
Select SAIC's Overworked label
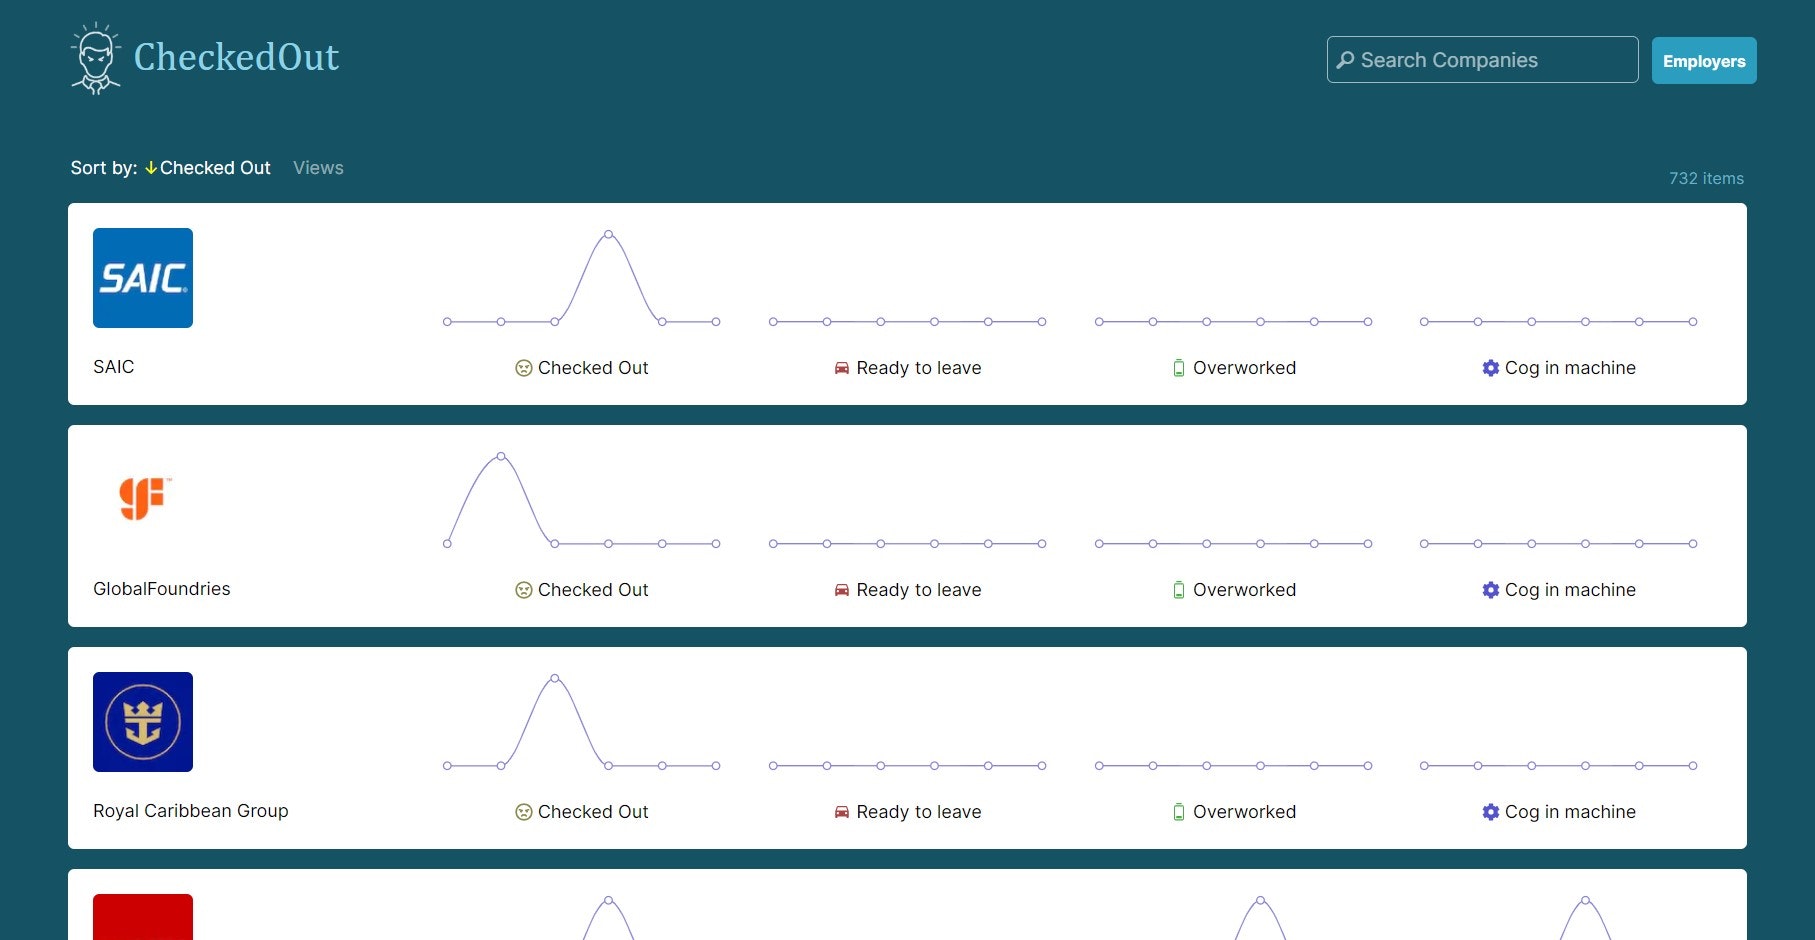[1244, 368]
